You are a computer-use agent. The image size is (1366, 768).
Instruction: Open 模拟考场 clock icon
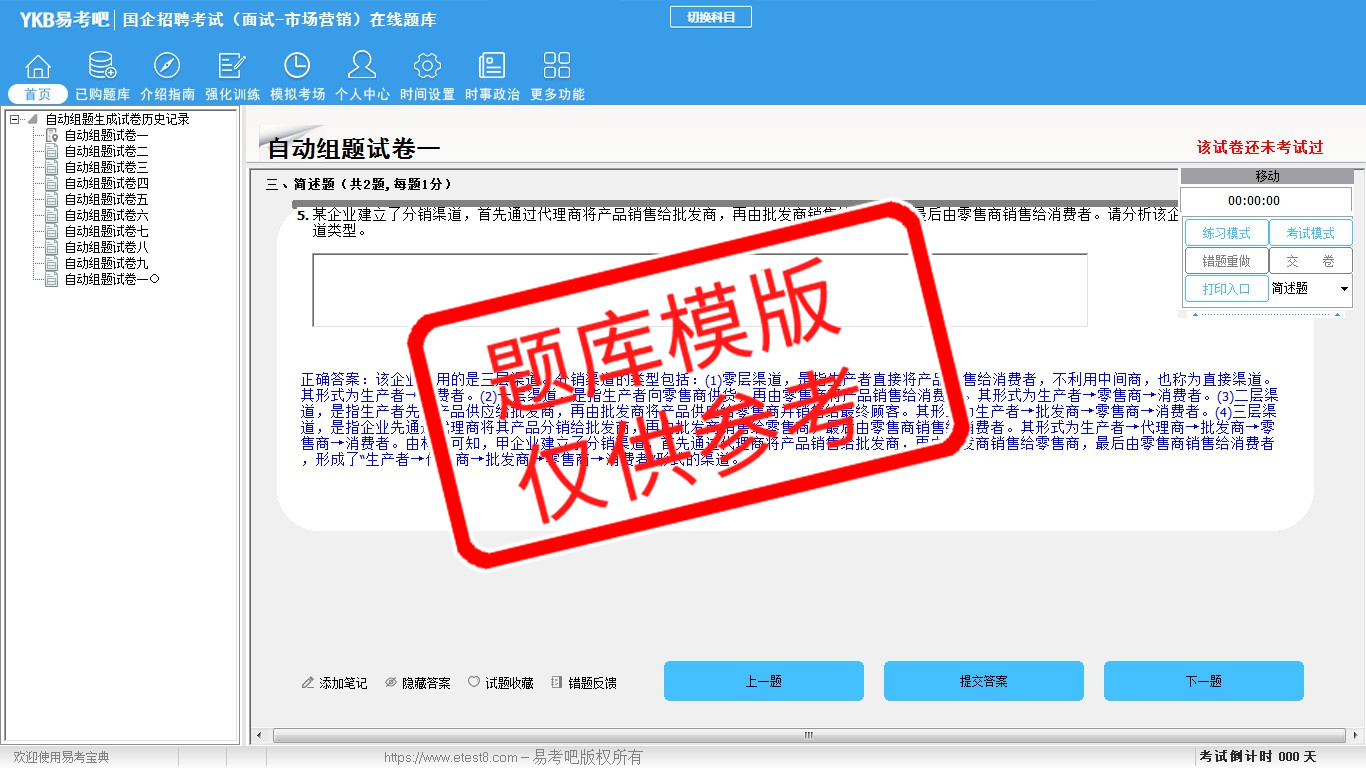pyautogui.click(x=297, y=66)
